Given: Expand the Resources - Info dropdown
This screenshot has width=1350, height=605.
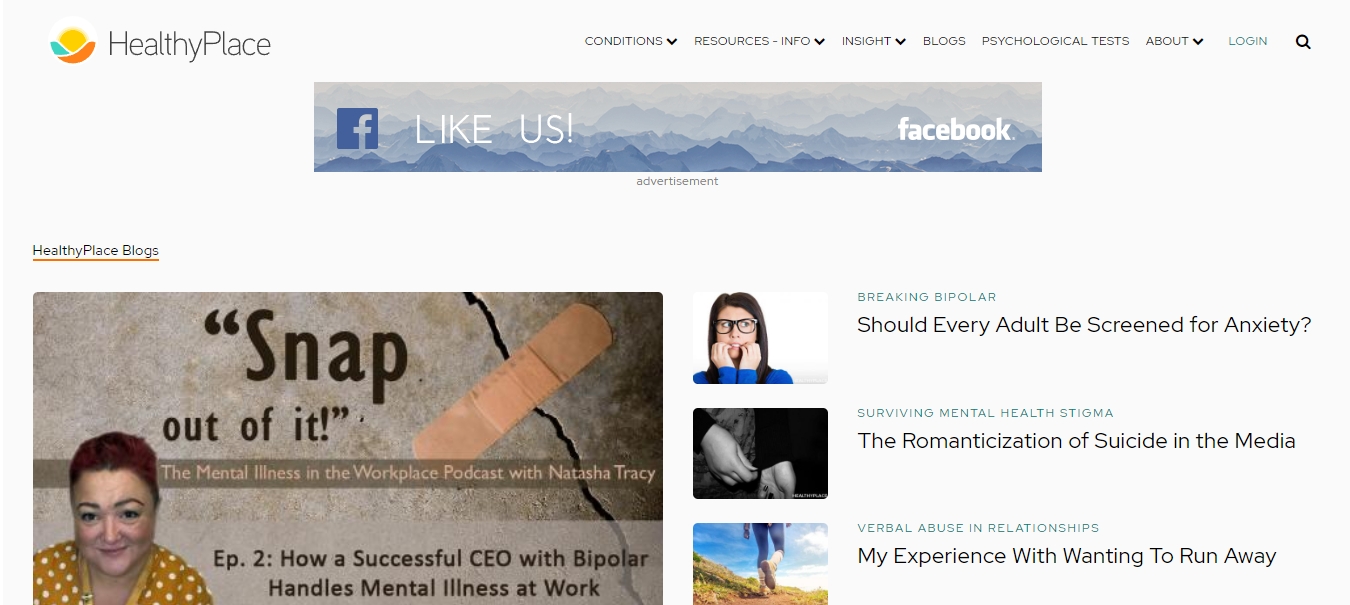Looking at the screenshot, I should [x=760, y=41].
